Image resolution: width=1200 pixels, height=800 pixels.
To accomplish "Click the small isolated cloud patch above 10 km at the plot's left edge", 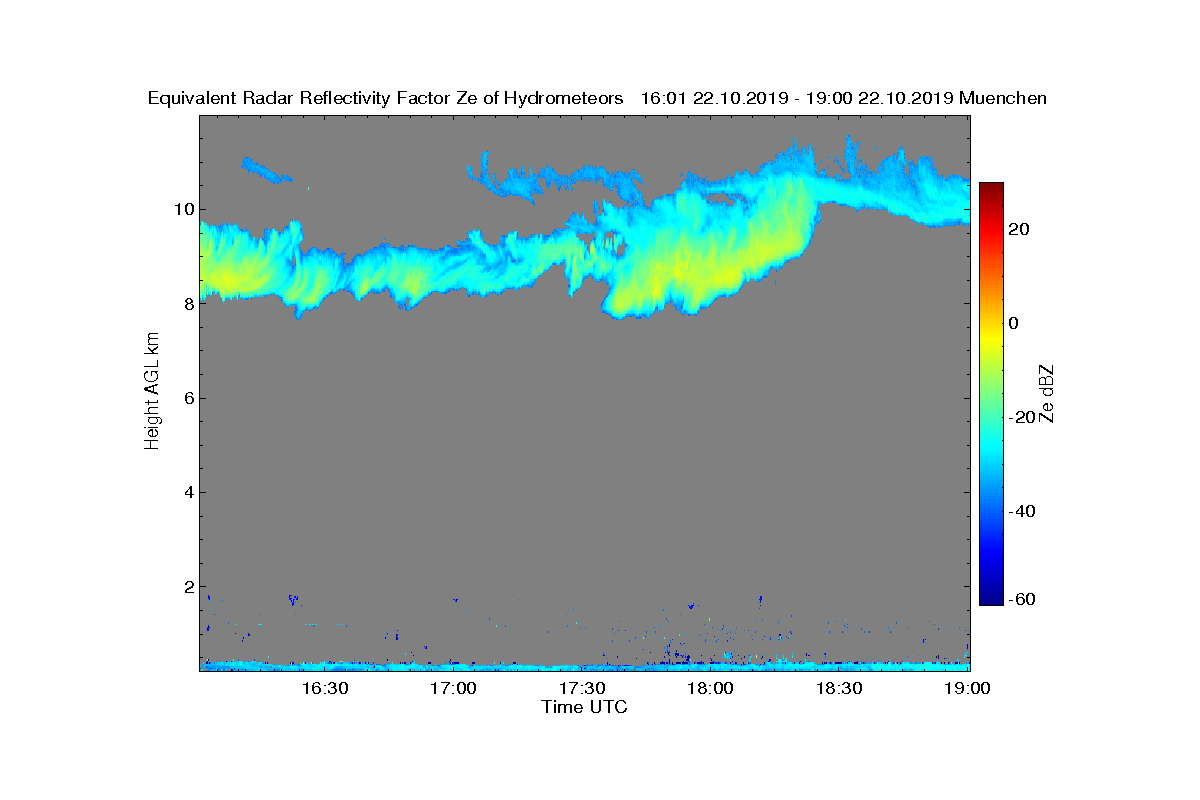I will point(265,170).
